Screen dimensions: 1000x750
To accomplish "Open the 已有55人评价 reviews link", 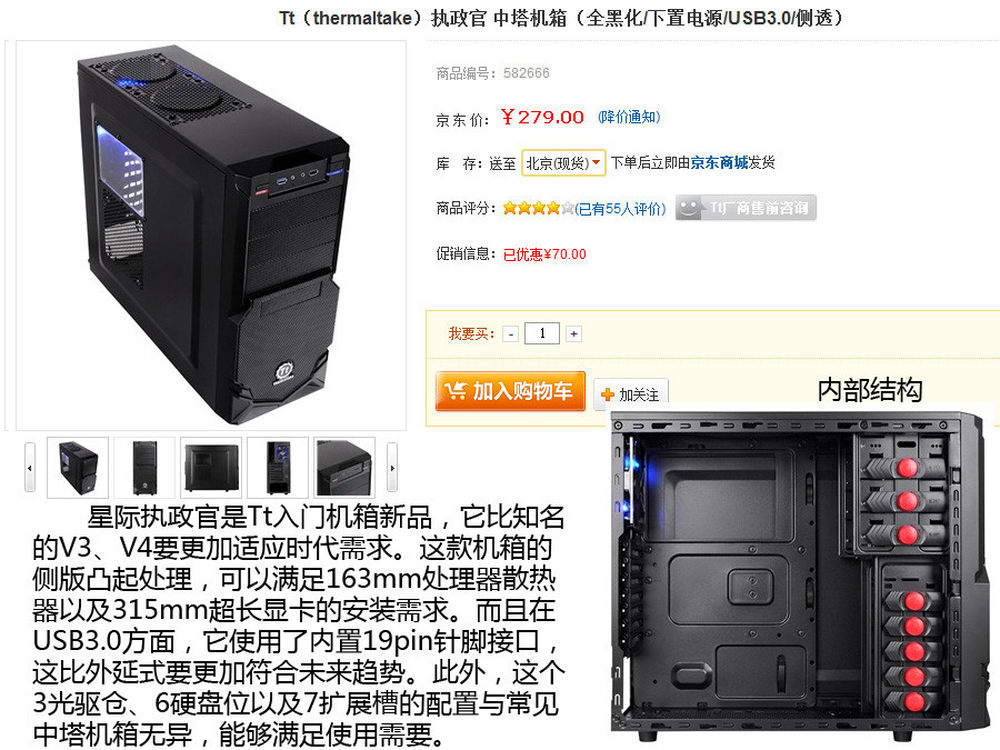I will [x=621, y=209].
